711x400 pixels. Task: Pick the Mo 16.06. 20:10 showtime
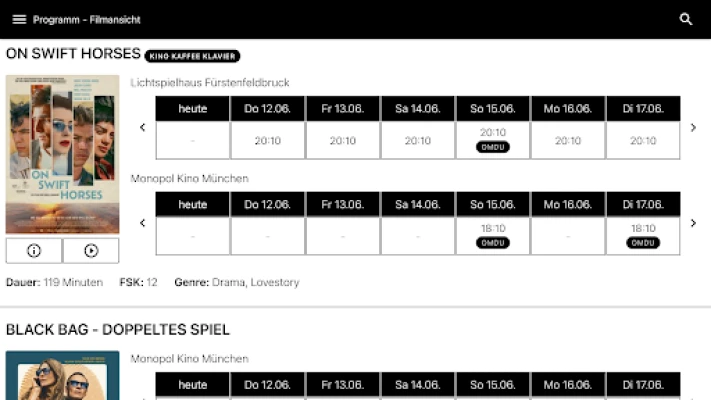click(x=568, y=141)
